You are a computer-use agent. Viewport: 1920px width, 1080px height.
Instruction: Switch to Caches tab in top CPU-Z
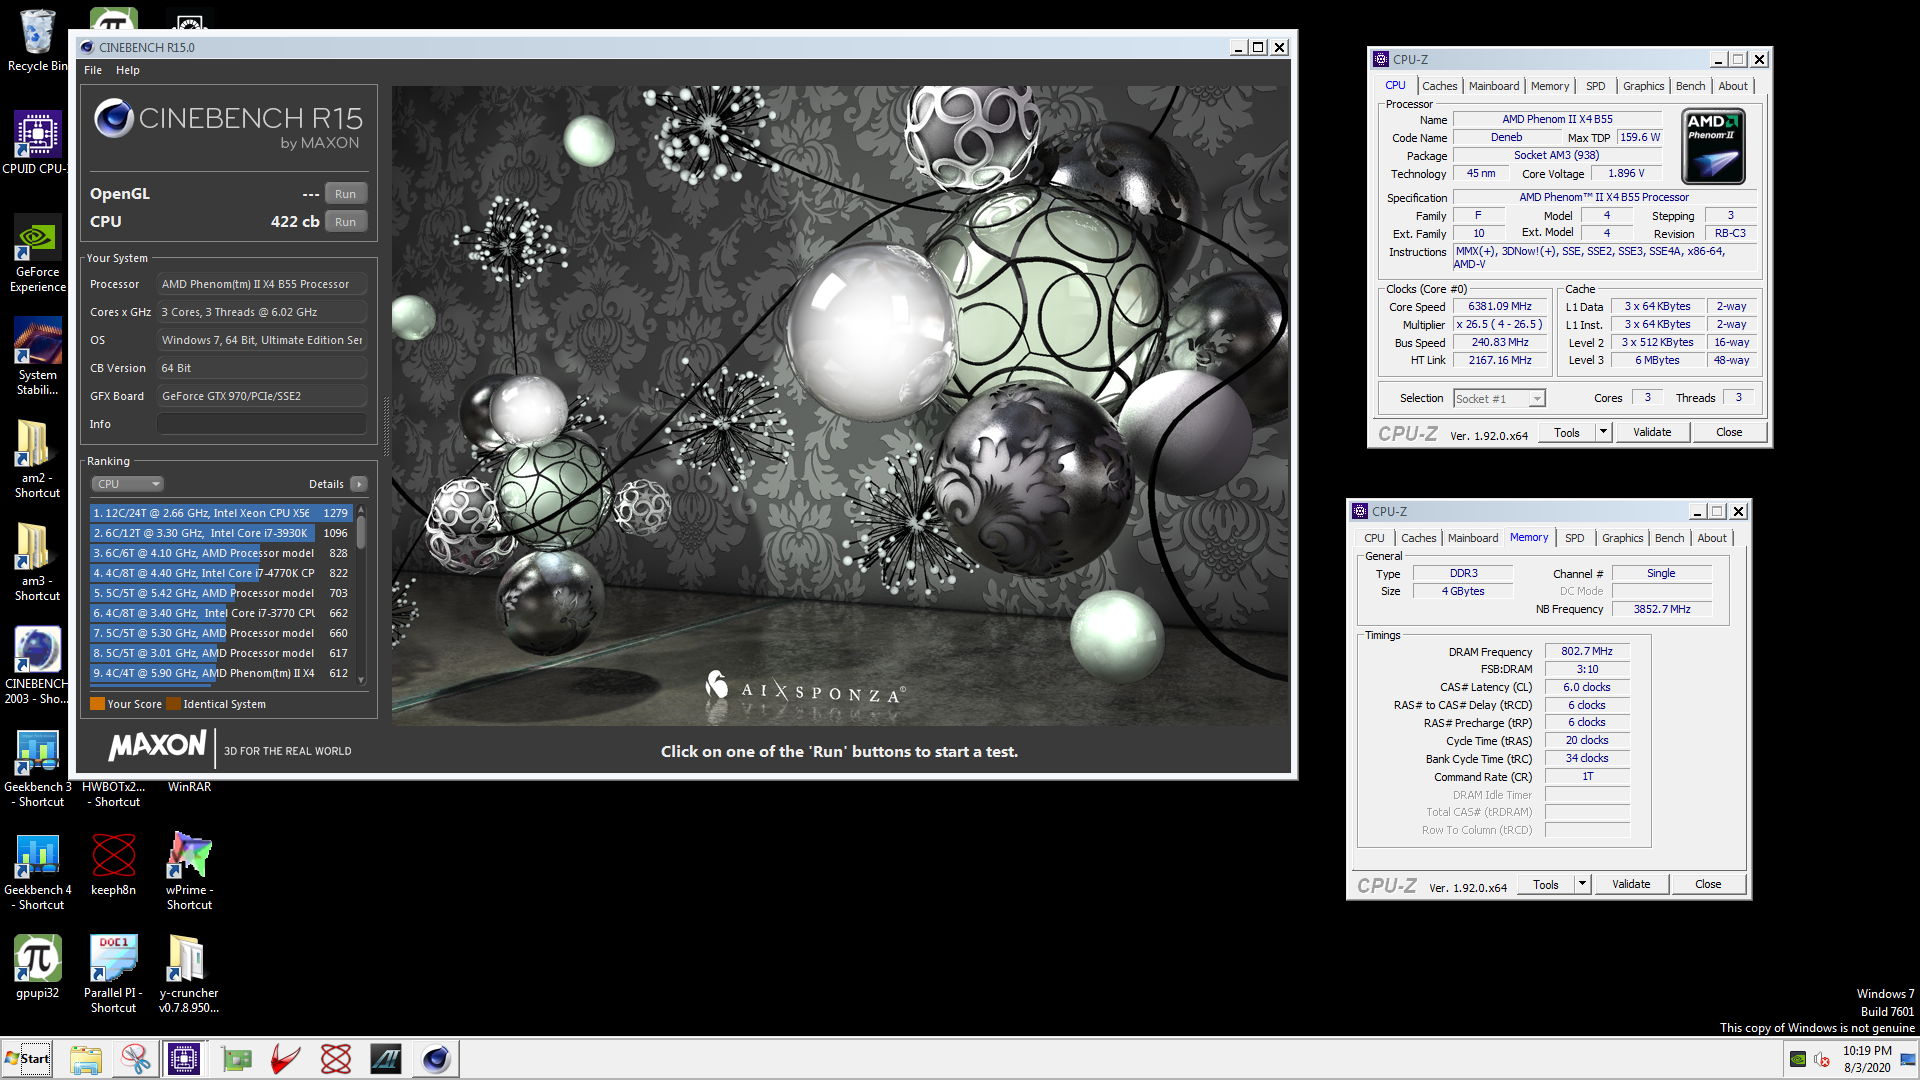[x=1439, y=86]
